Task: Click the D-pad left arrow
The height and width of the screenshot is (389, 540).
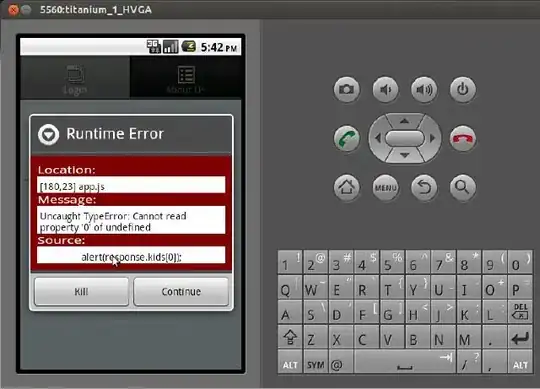Action: pyautogui.click(x=377, y=138)
